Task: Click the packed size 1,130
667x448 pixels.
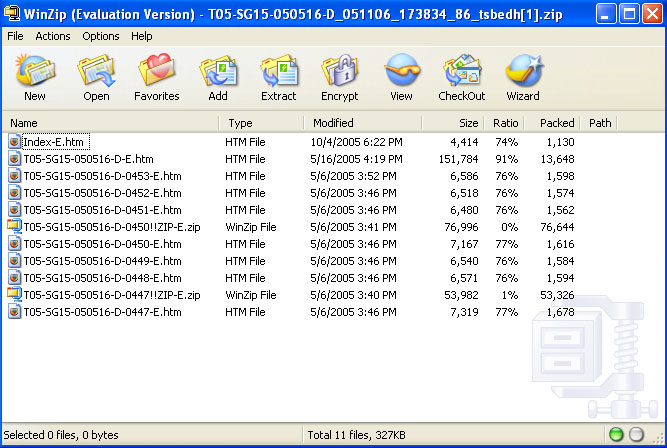Action: 561,142
